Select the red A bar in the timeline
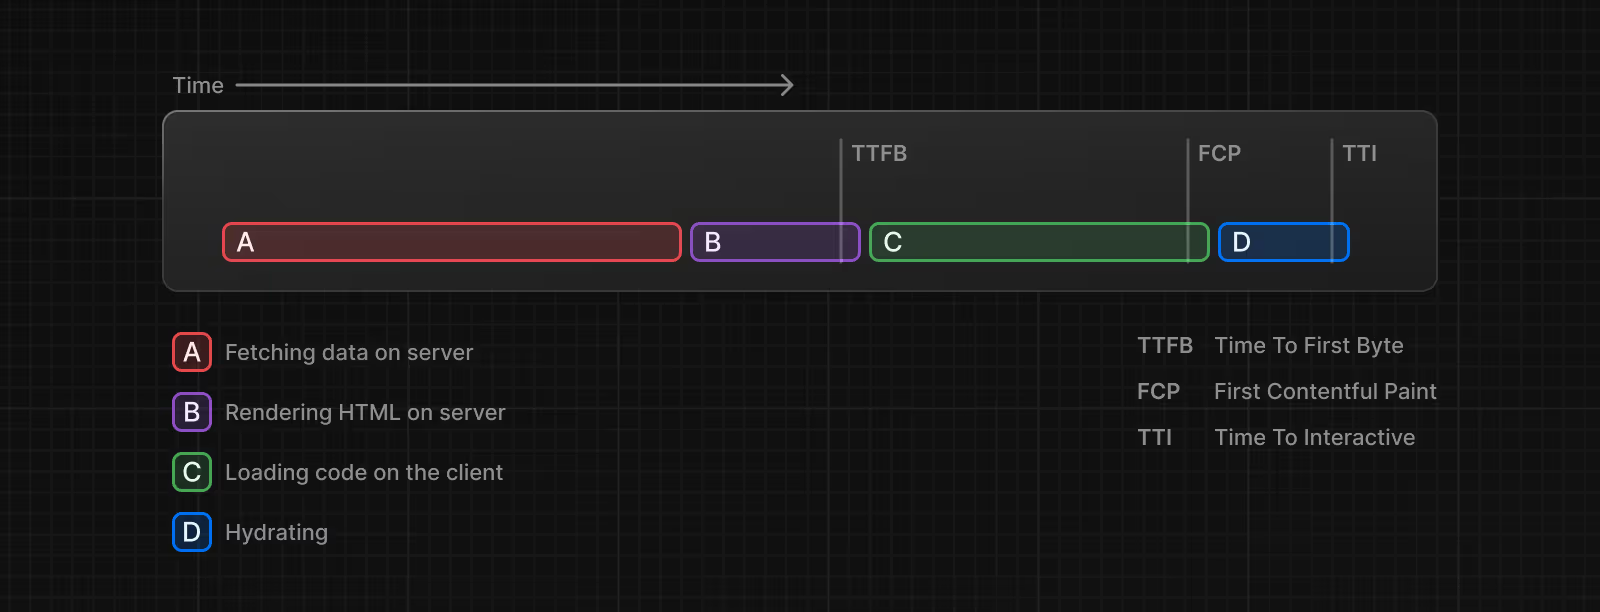This screenshot has width=1600, height=612. tap(452, 242)
